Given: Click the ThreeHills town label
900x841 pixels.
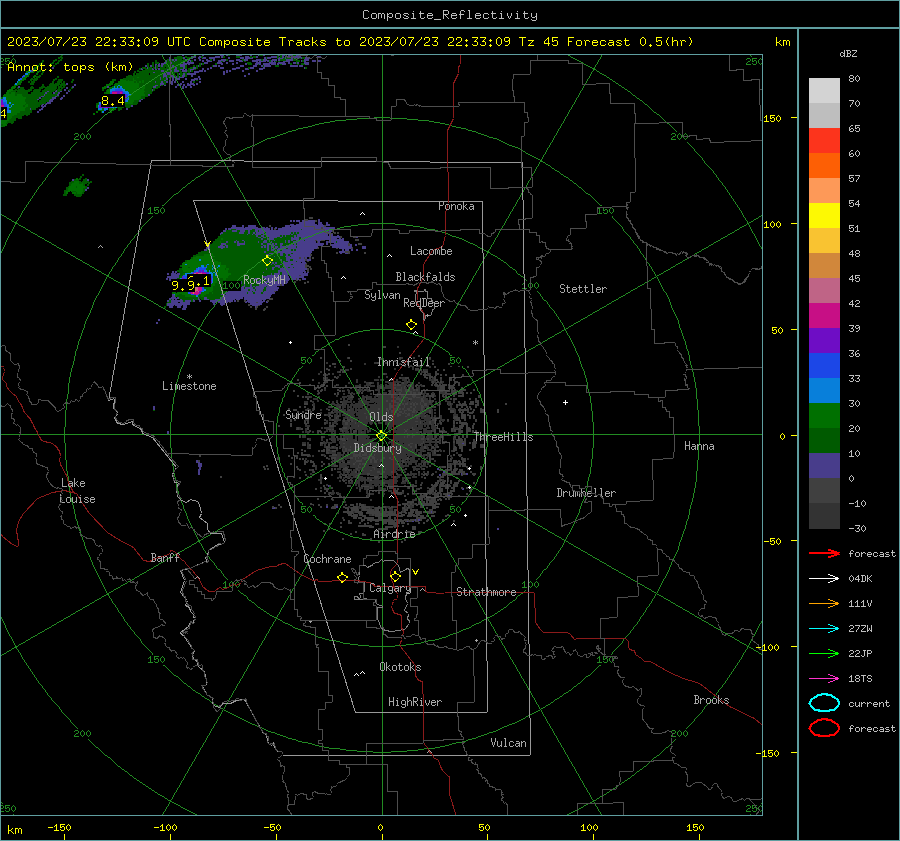Looking at the screenshot, I should (503, 437).
